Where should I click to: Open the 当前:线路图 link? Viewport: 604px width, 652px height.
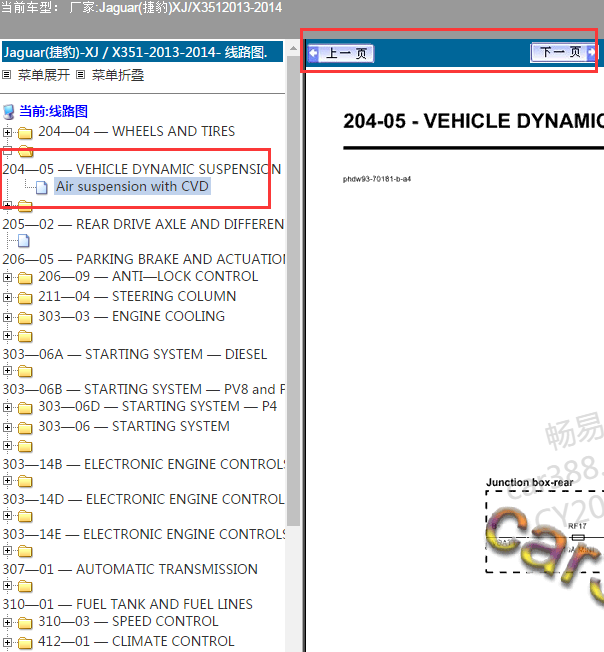pos(53,111)
